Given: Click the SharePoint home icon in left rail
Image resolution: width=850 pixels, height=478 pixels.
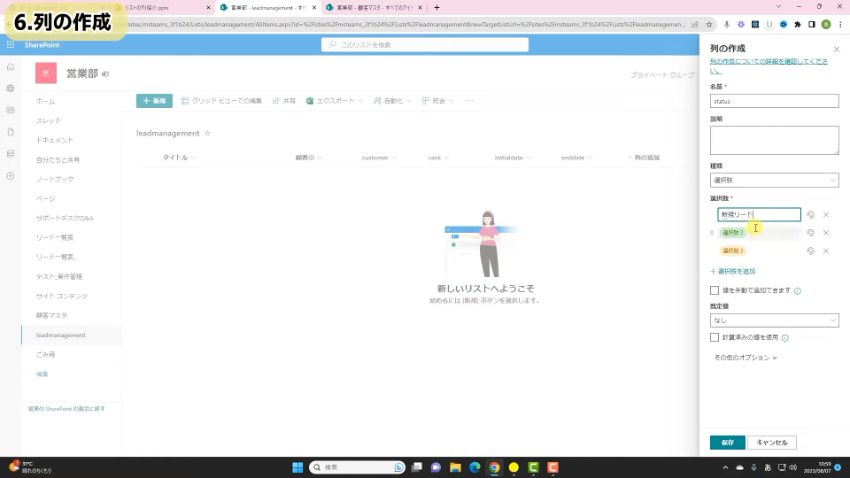Looking at the screenshot, I should tap(10, 66).
